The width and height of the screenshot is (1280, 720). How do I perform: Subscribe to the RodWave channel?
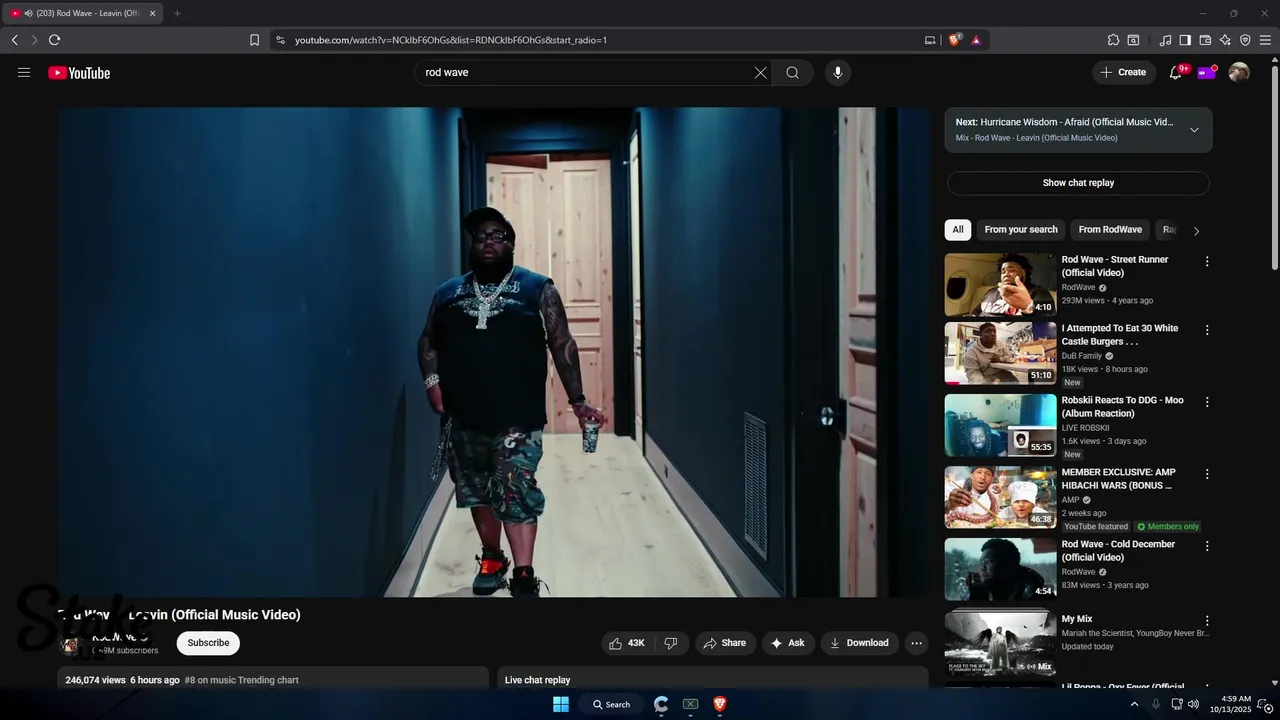tap(208, 643)
